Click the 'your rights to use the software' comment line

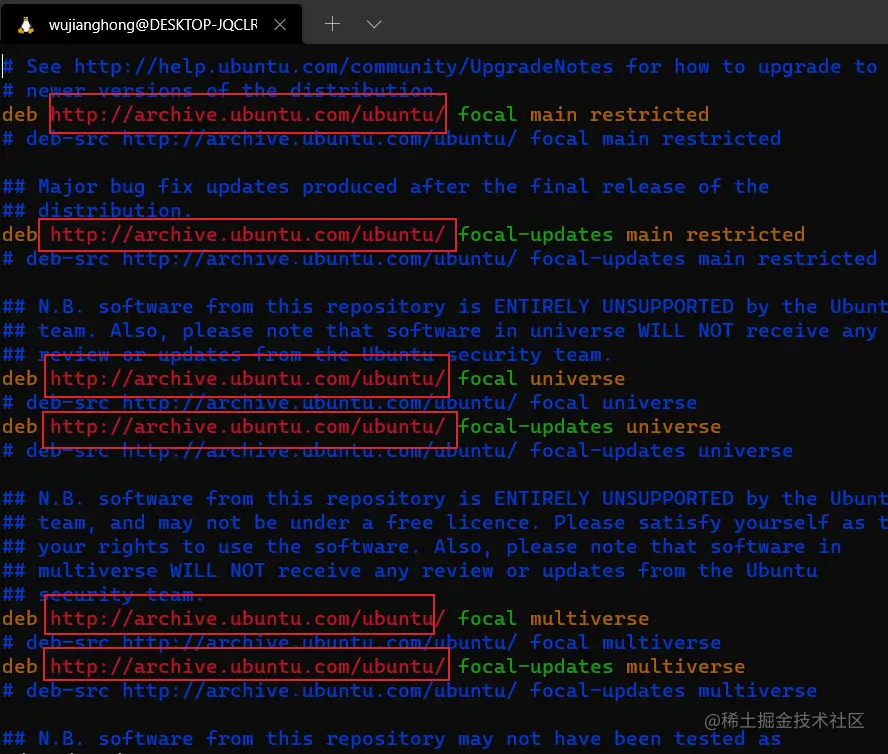point(422,547)
